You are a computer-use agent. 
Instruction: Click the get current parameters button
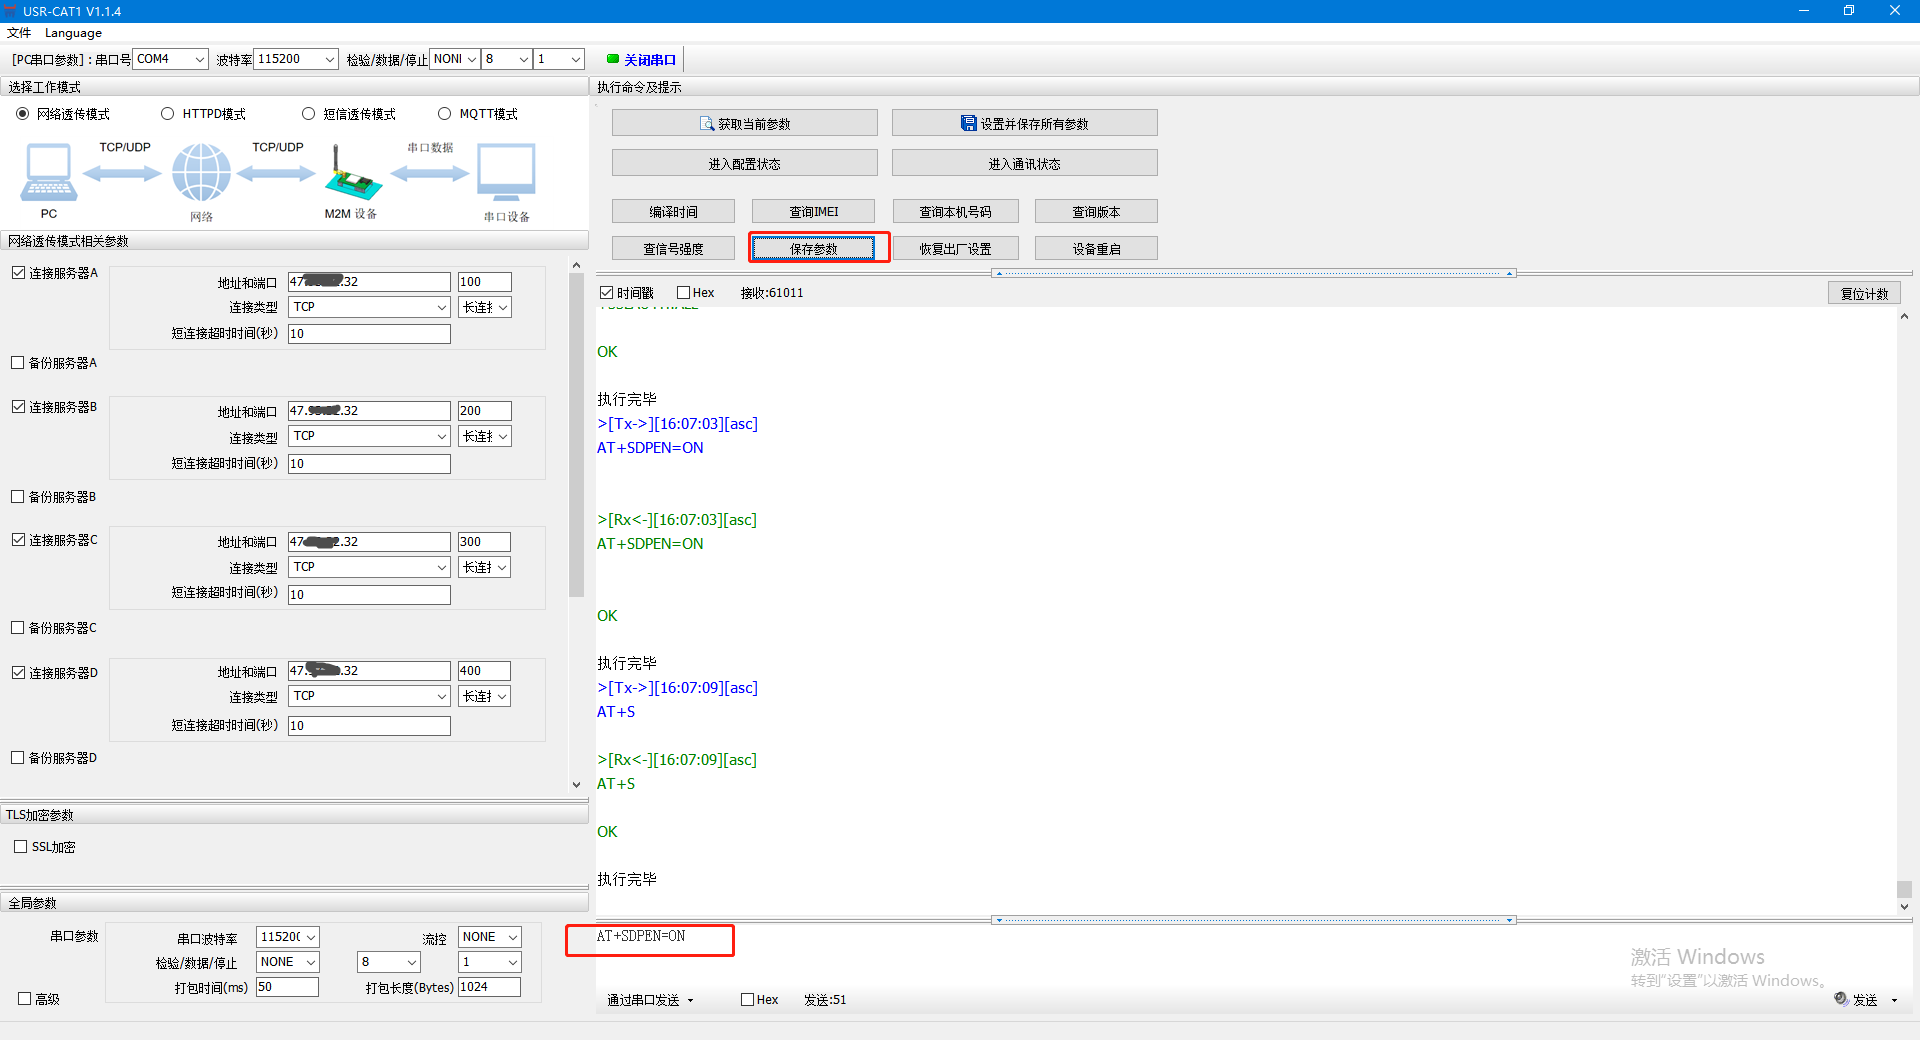pos(744,123)
